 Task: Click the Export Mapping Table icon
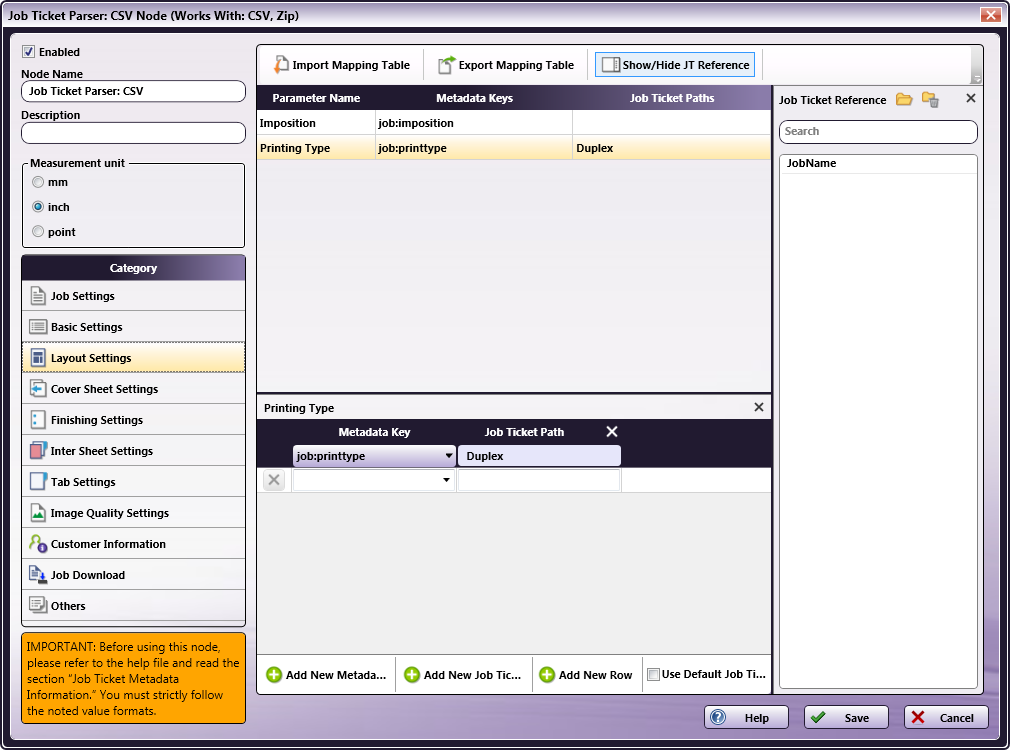(x=446, y=64)
